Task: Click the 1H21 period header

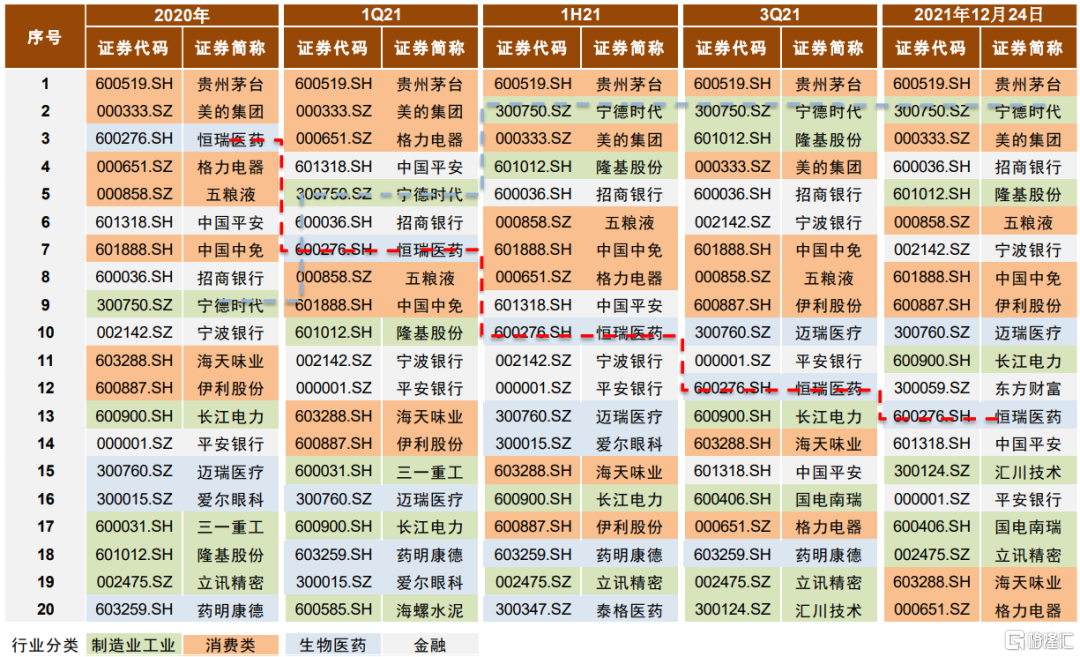Action: tap(580, 15)
